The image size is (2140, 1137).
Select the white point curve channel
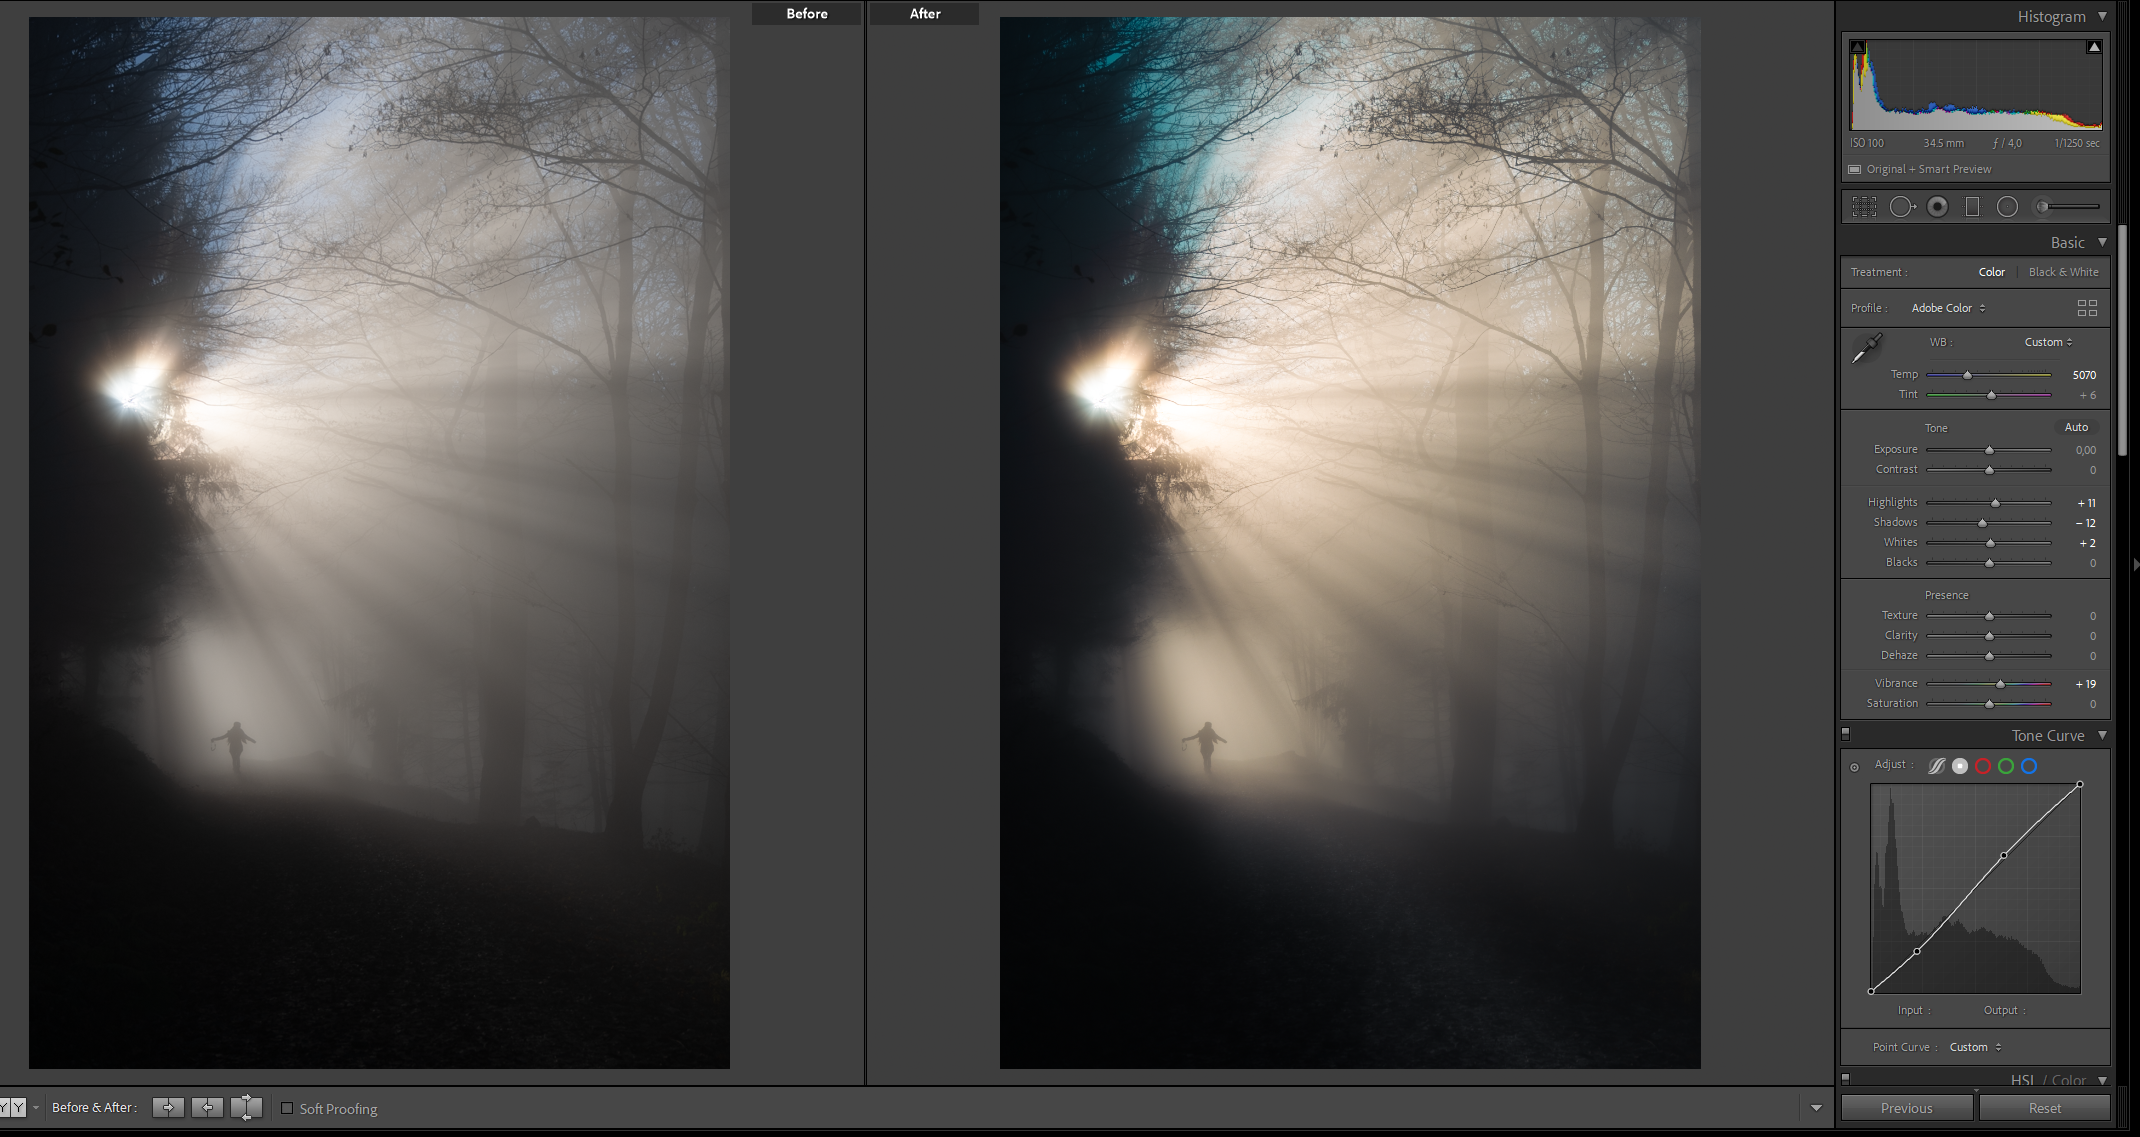tap(1960, 766)
